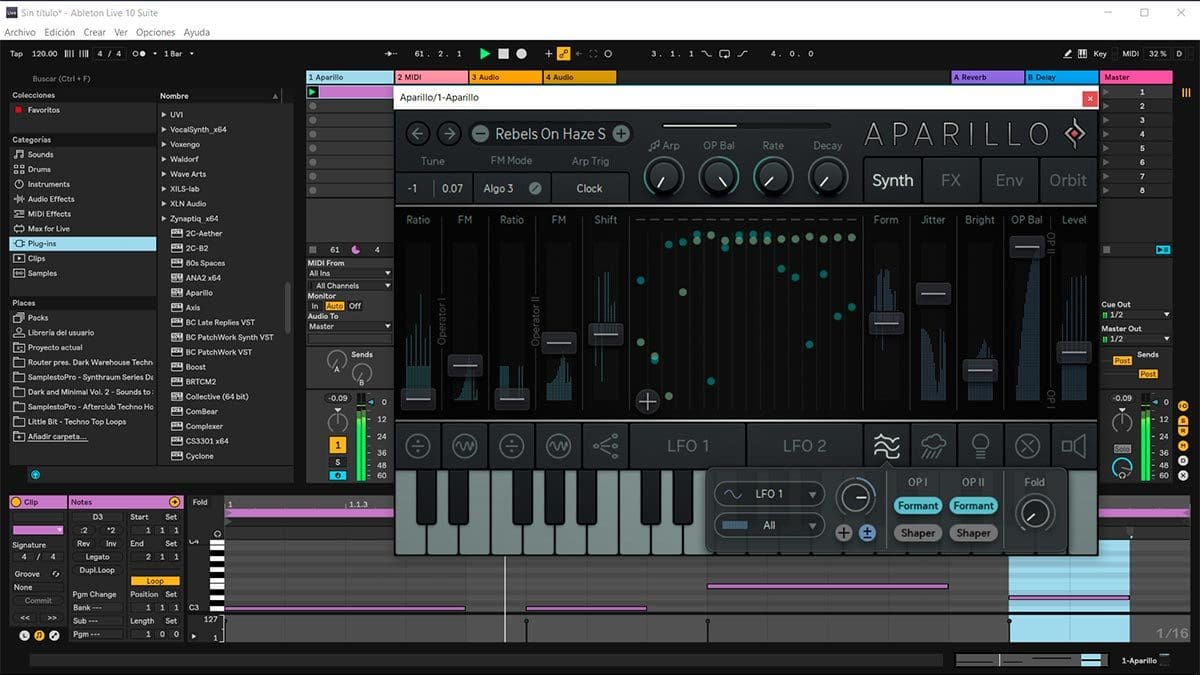Click the plus icon in the LFO popup
Screen dimensions: 1200x675
pos(844,533)
